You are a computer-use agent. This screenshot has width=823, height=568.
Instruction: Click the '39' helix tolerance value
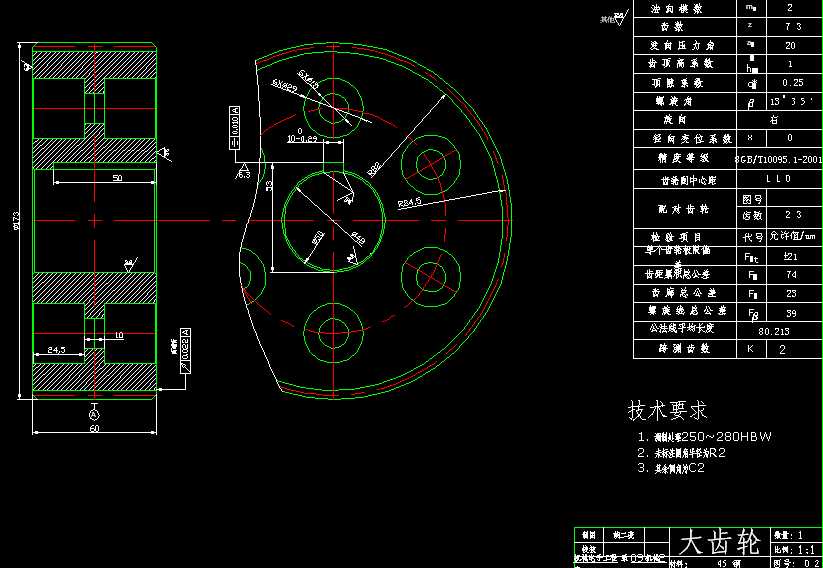[792, 313]
